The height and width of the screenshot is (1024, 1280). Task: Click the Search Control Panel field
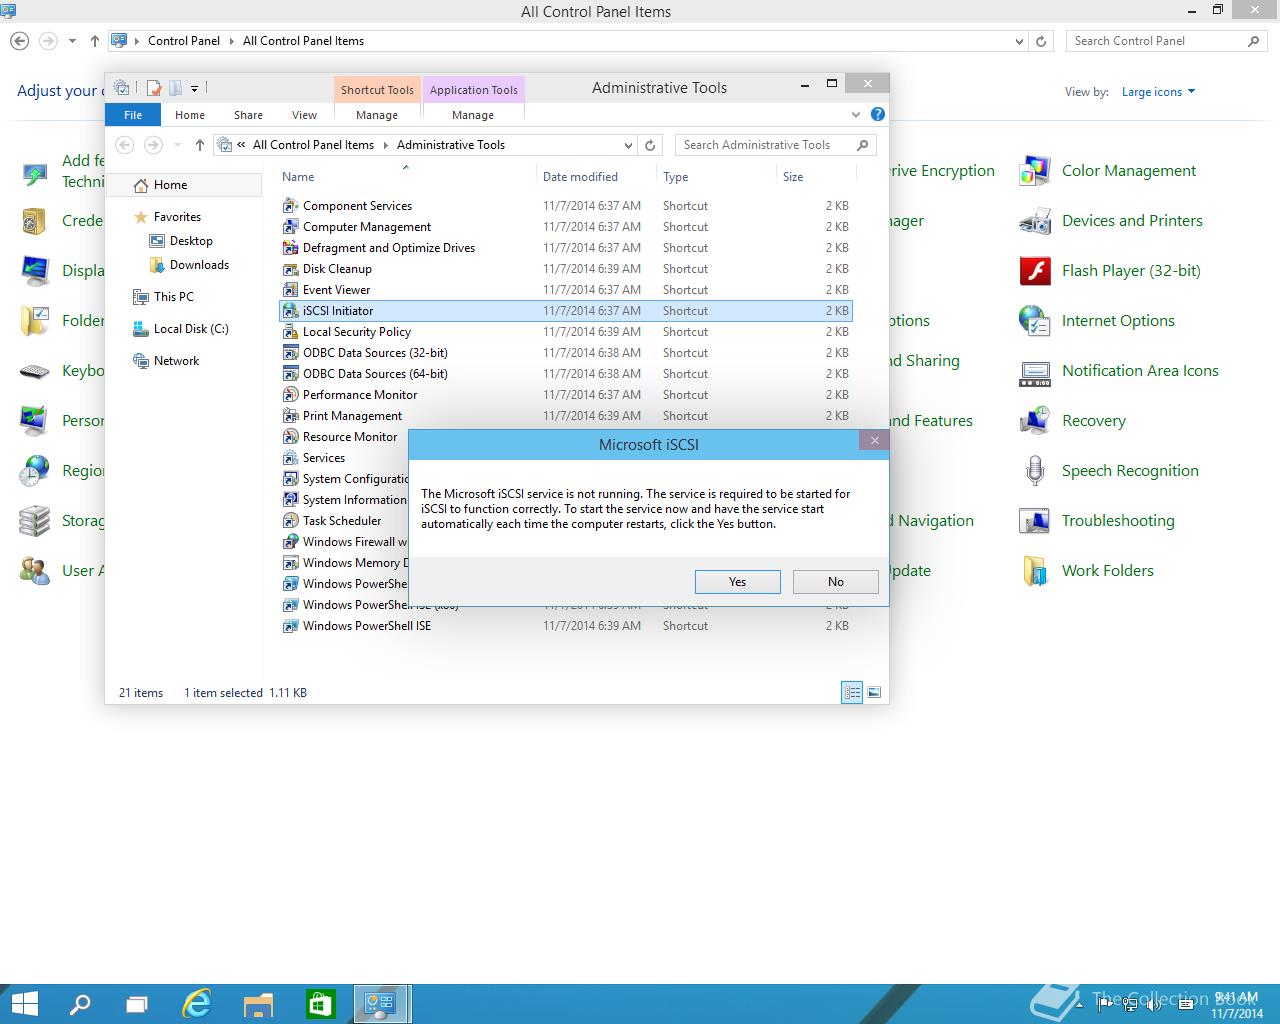[1166, 41]
